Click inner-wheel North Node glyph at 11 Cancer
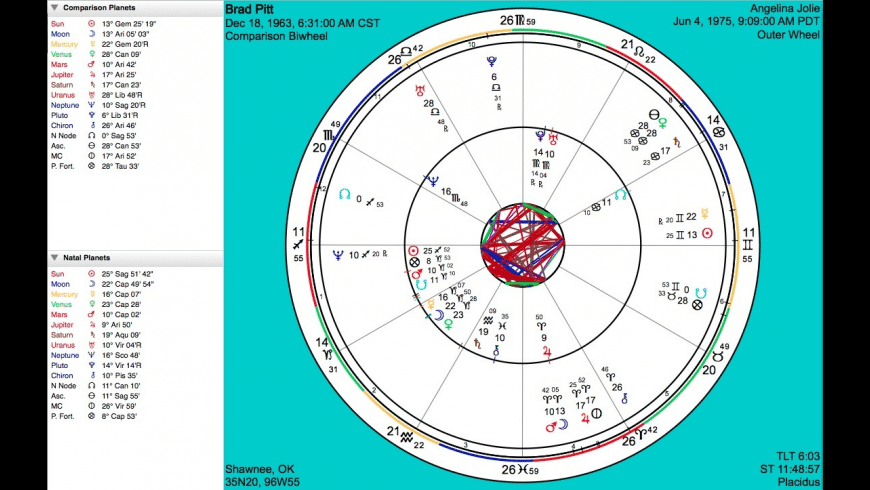Screen dimensions: 870x490 pyautogui.click(x=620, y=195)
